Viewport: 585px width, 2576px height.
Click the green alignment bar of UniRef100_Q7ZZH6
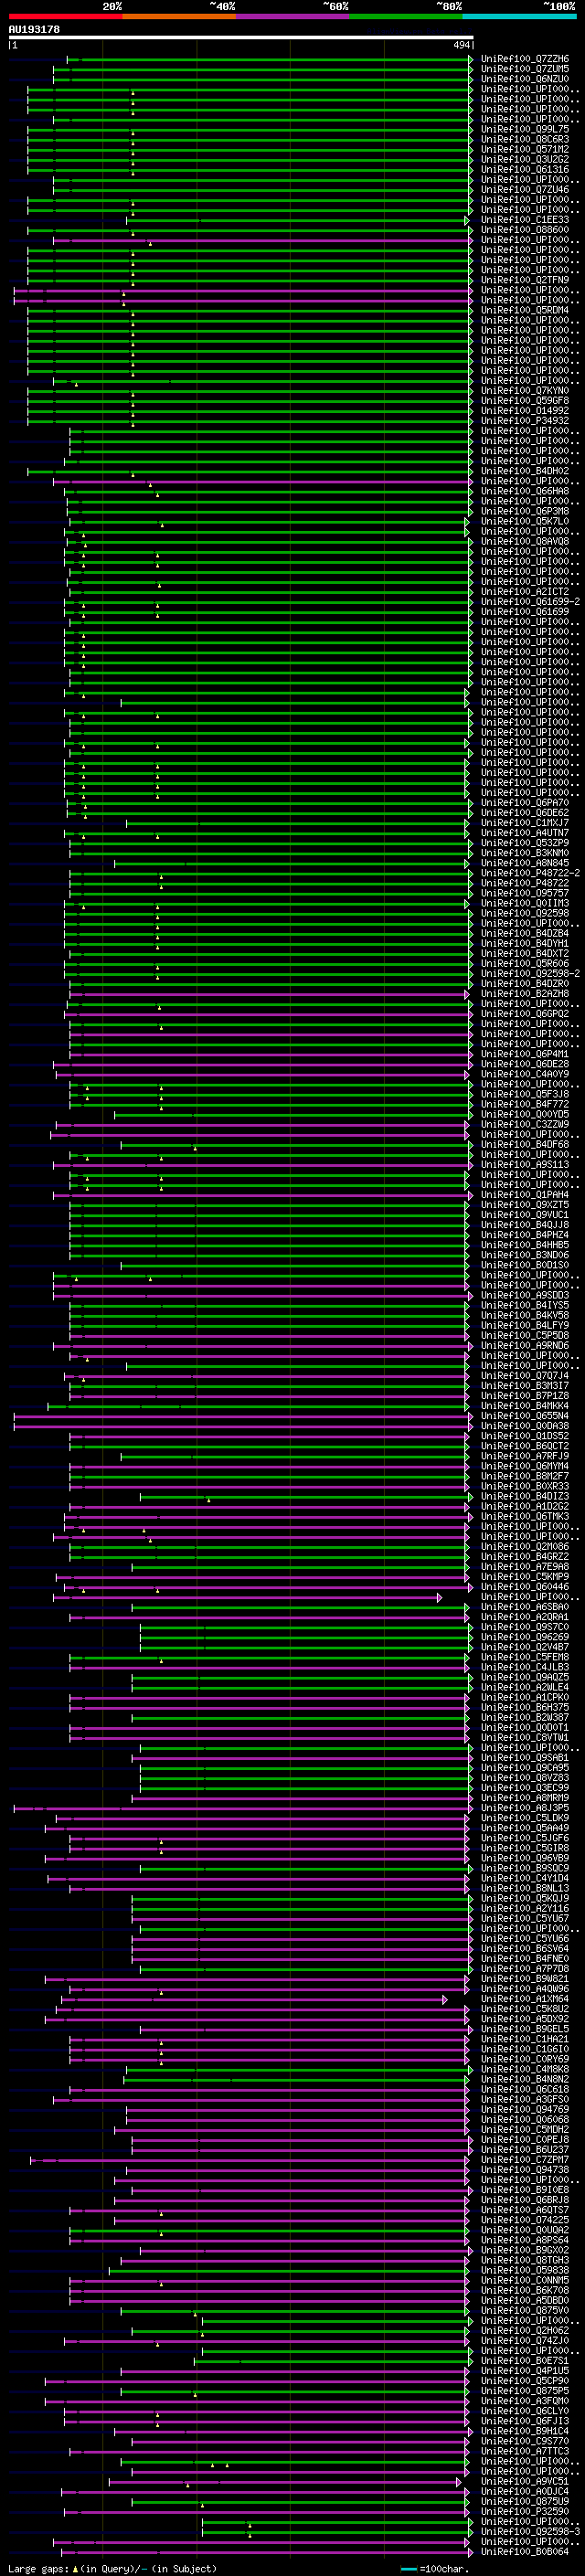[x=269, y=59]
